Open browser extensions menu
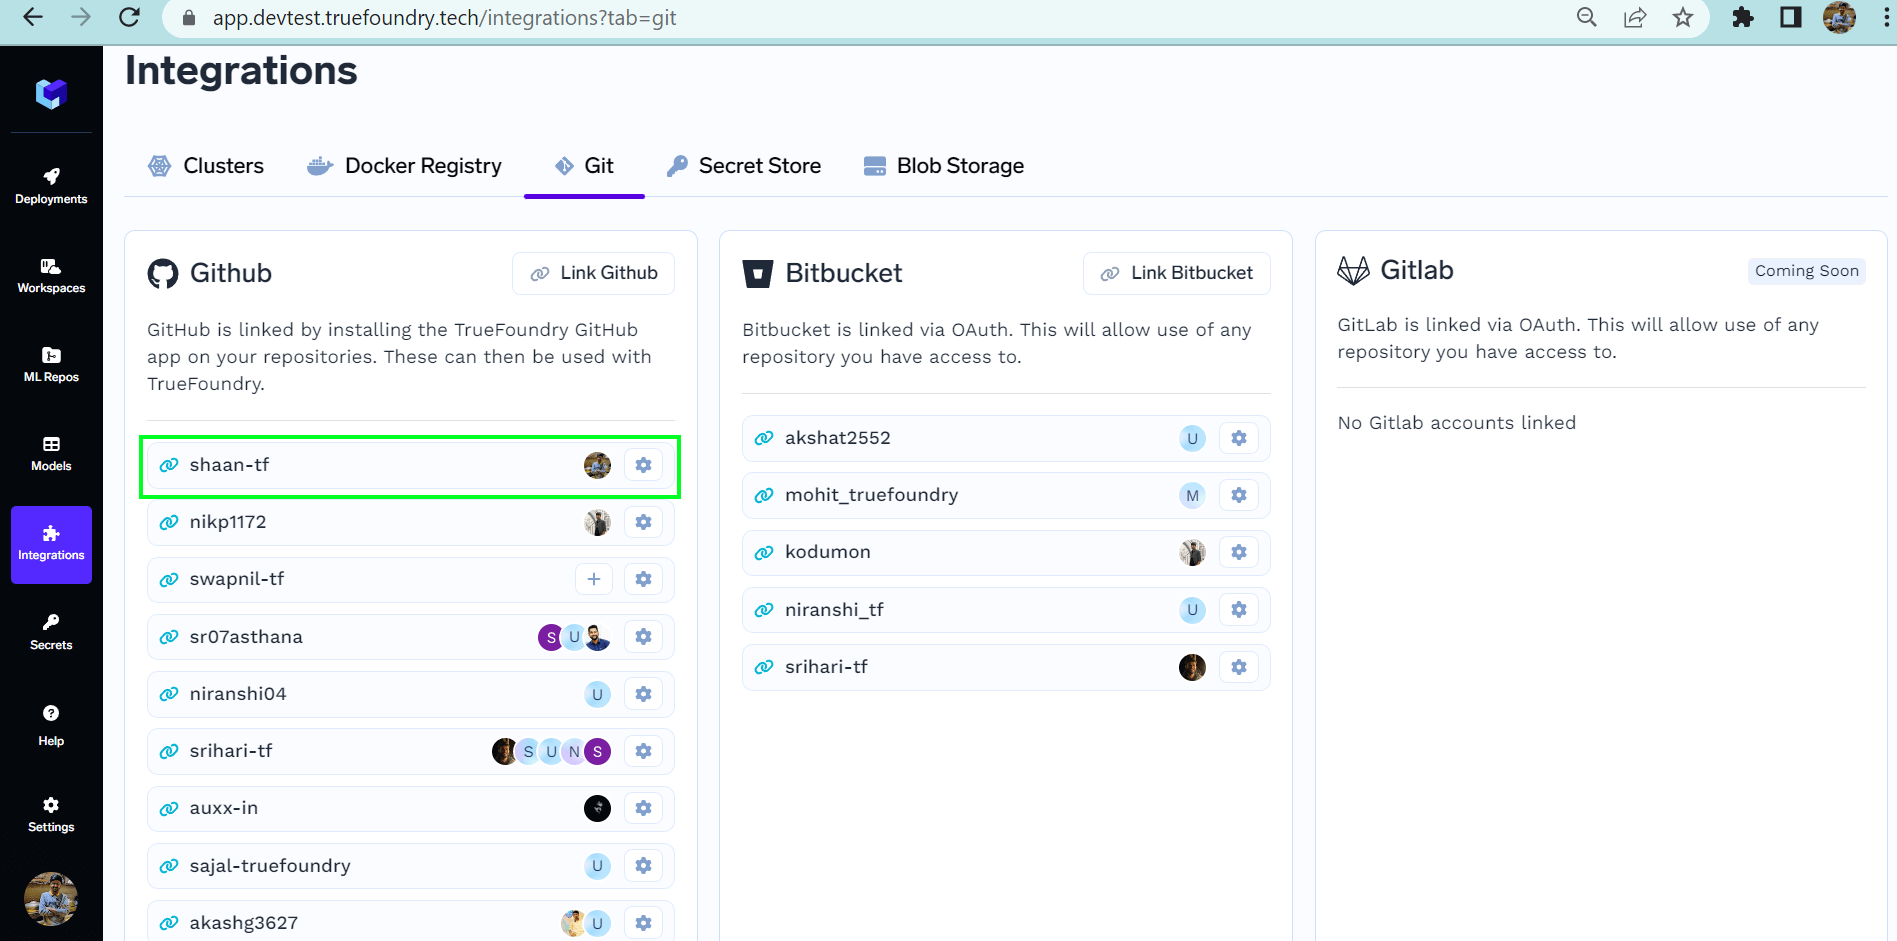 (1743, 17)
